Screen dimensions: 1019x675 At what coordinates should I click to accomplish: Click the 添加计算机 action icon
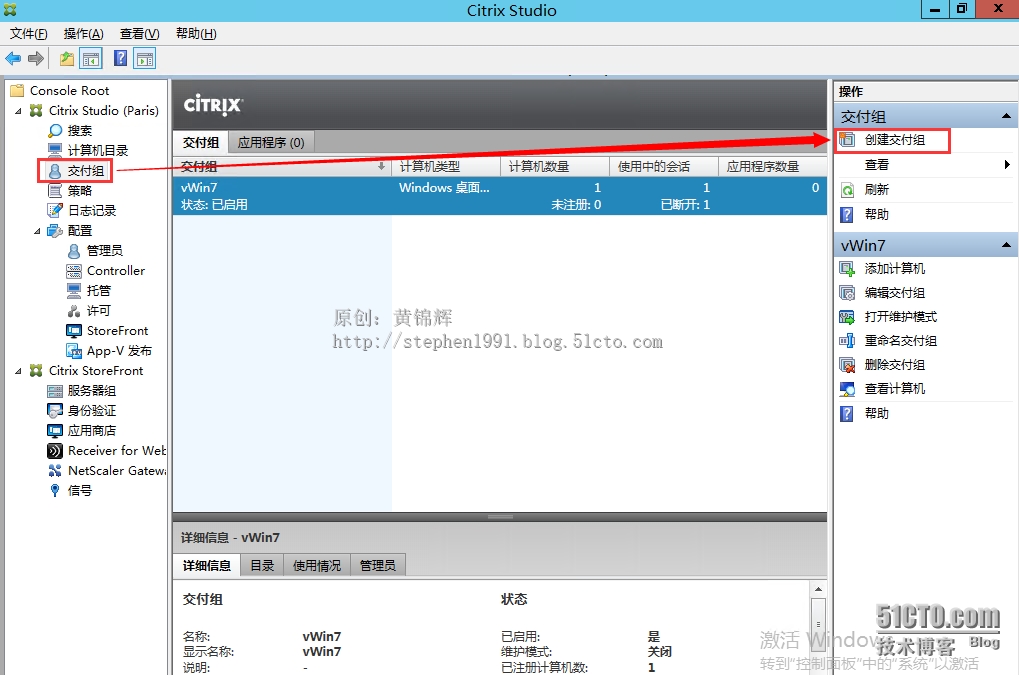point(847,268)
